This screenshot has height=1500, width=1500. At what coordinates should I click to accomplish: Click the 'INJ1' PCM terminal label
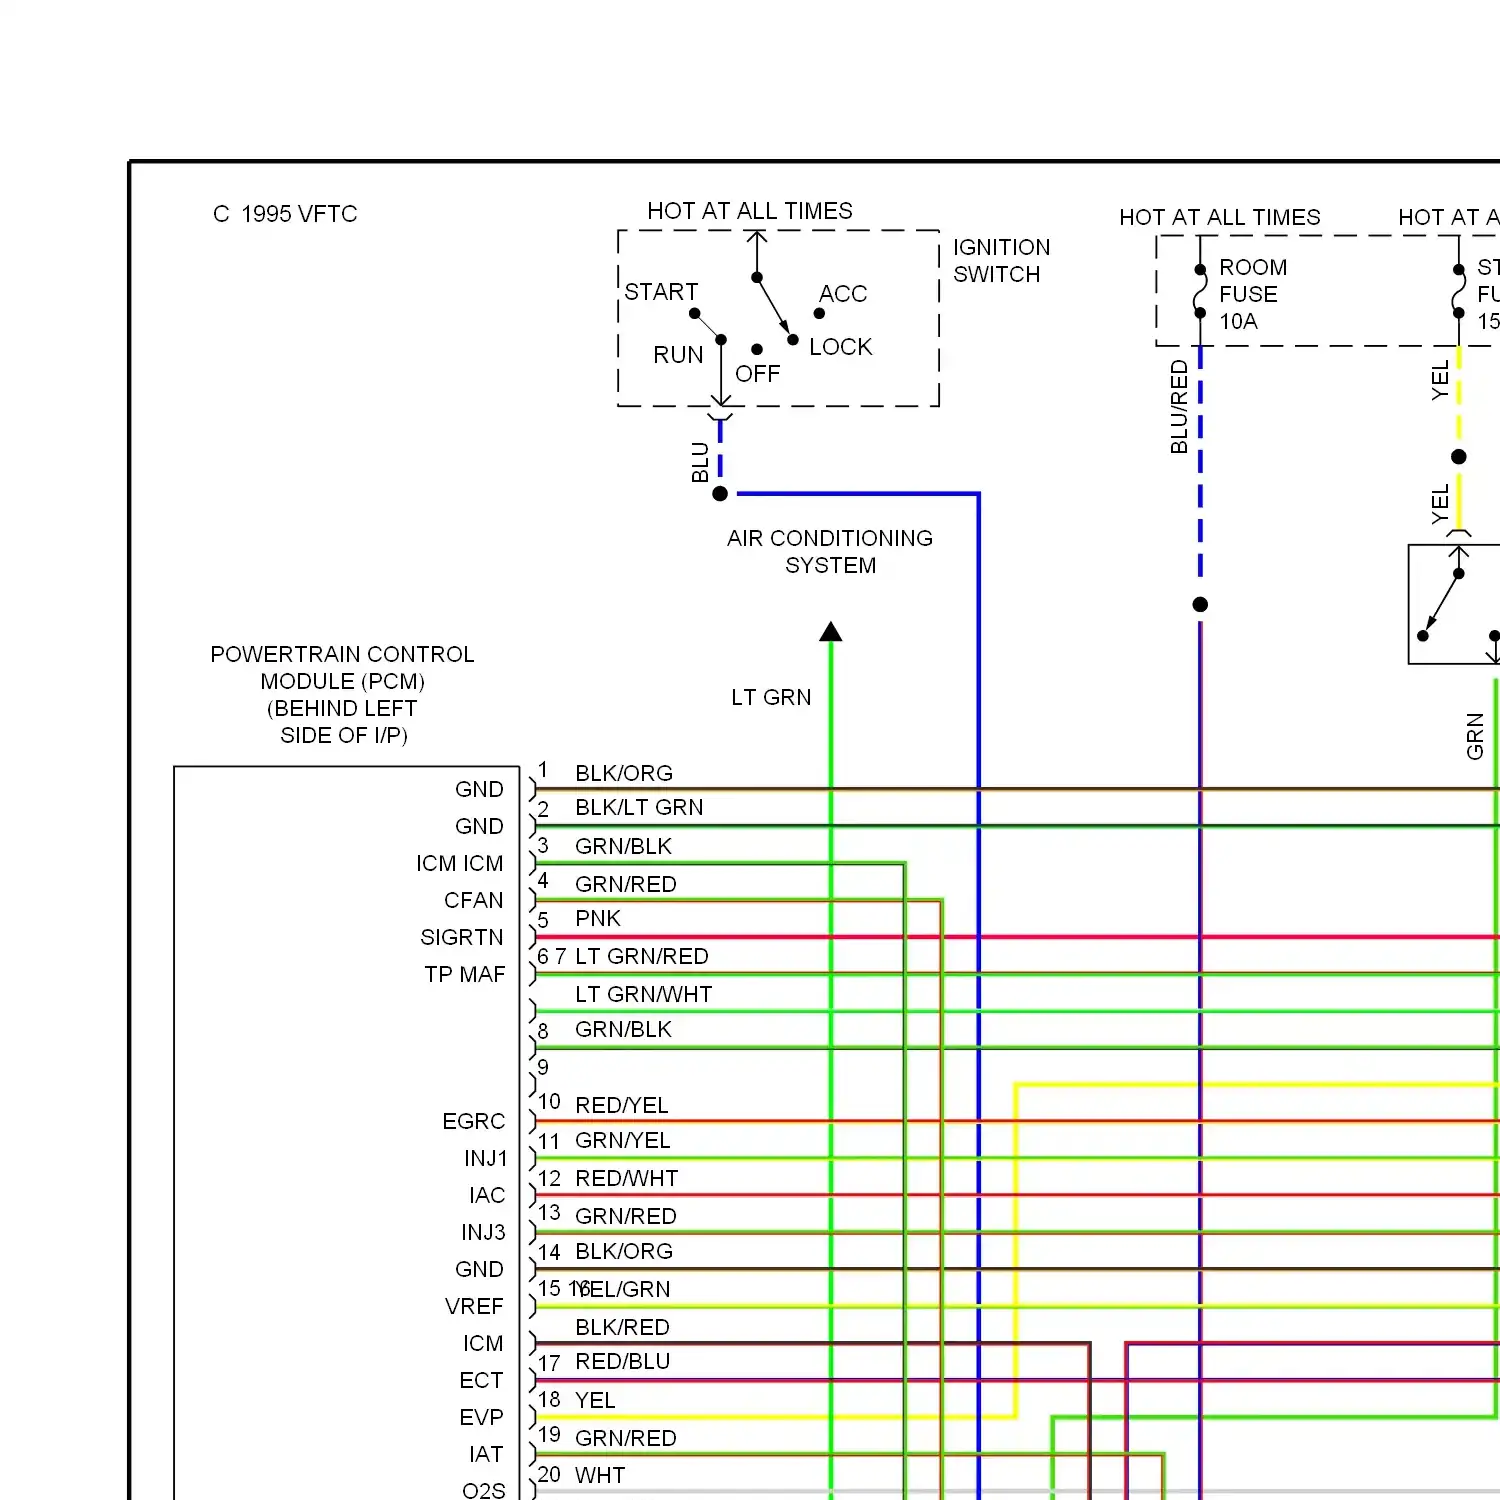pyautogui.click(x=486, y=1159)
